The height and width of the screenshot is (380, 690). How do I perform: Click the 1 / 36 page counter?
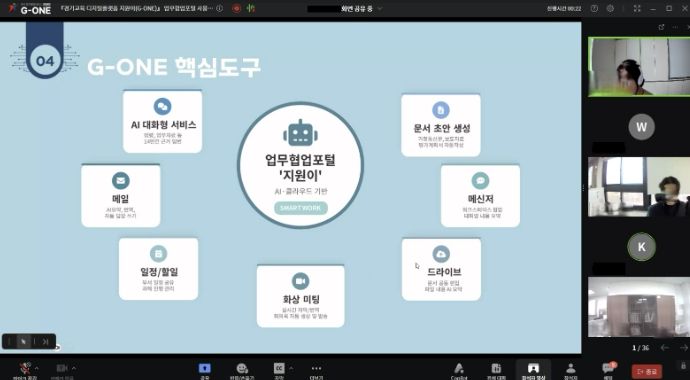click(641, 348)
